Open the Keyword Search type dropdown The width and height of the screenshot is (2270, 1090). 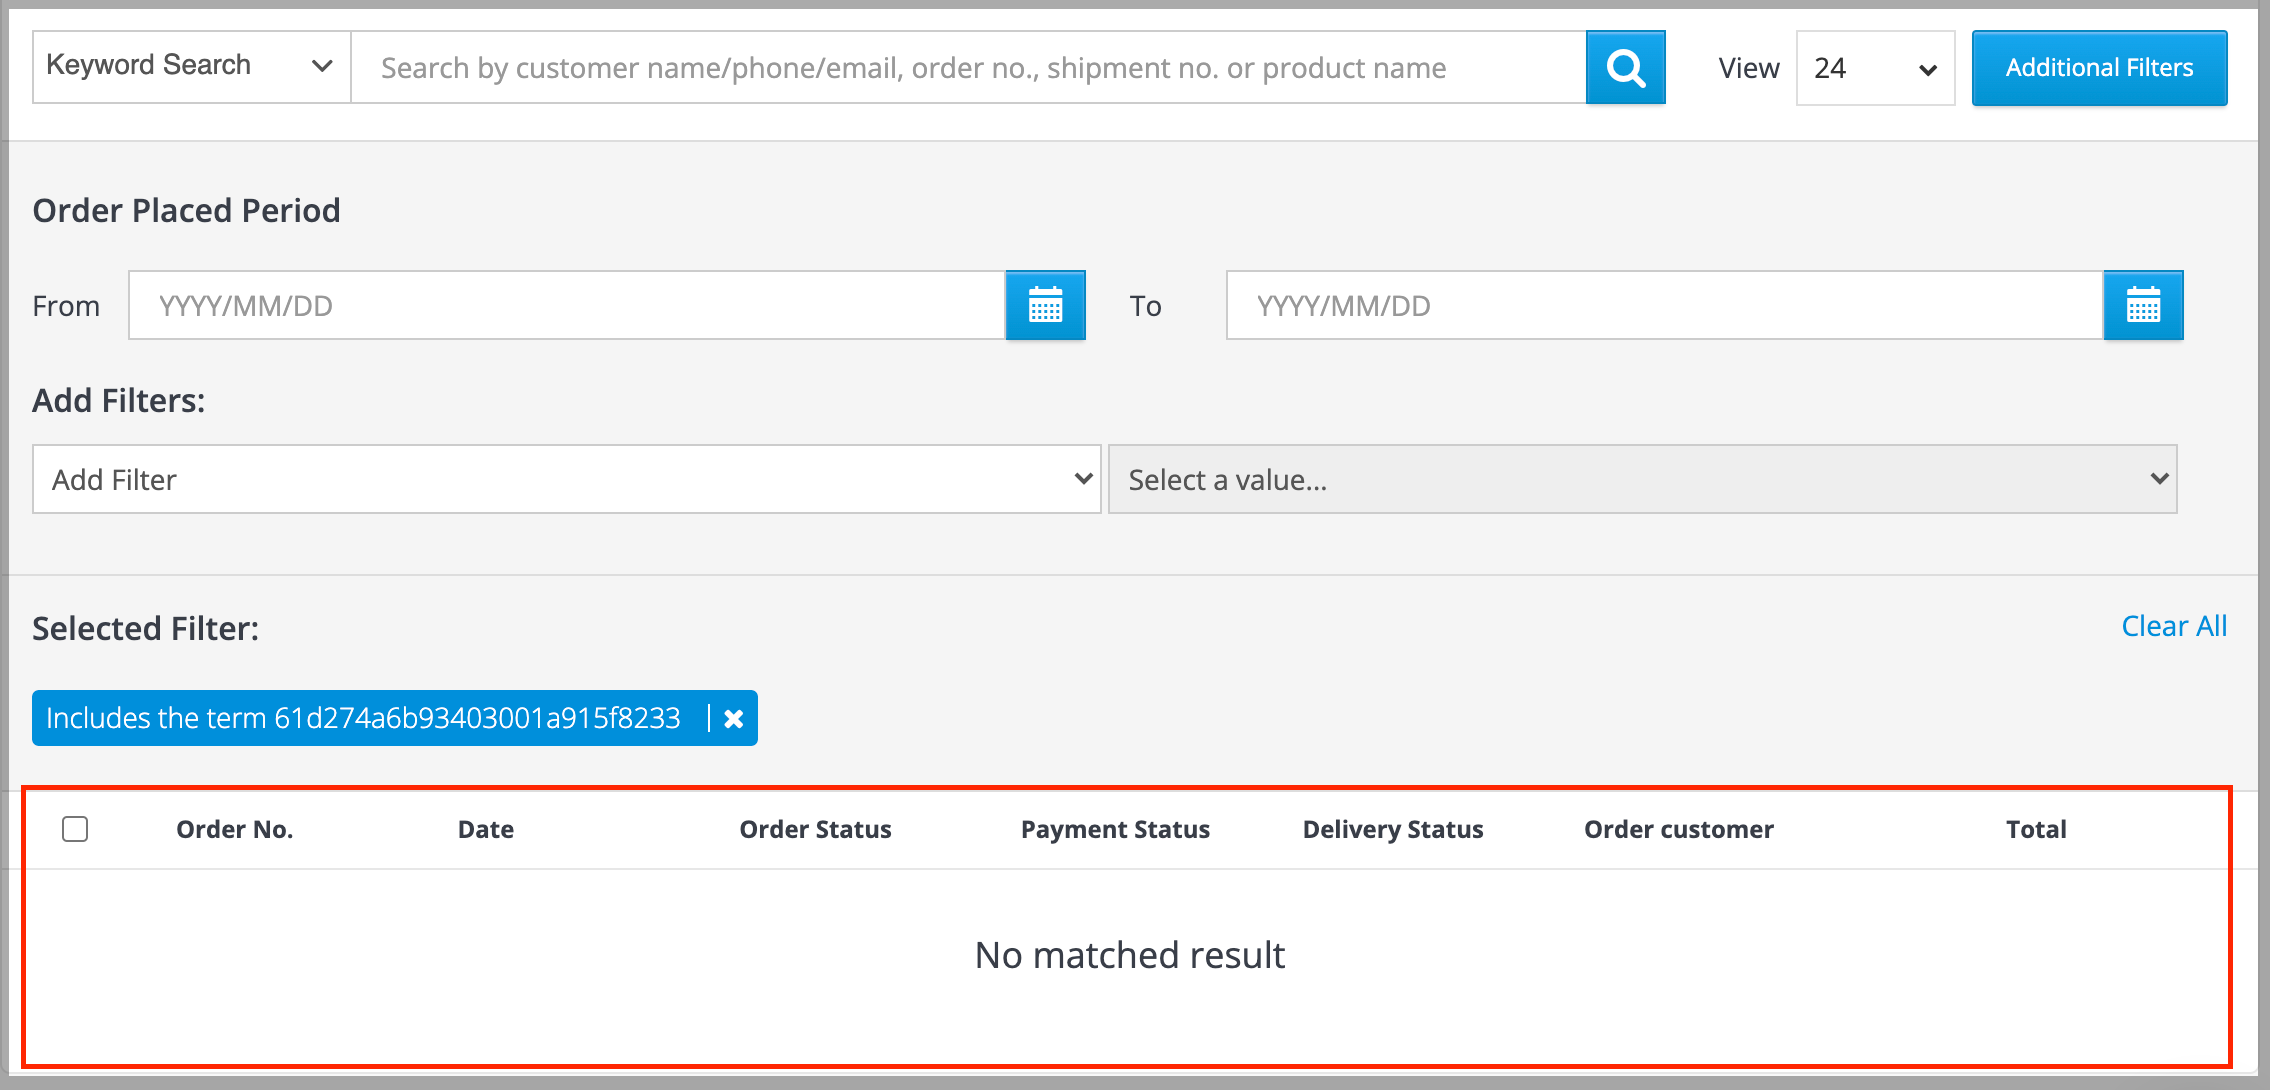tap(191, 67)
